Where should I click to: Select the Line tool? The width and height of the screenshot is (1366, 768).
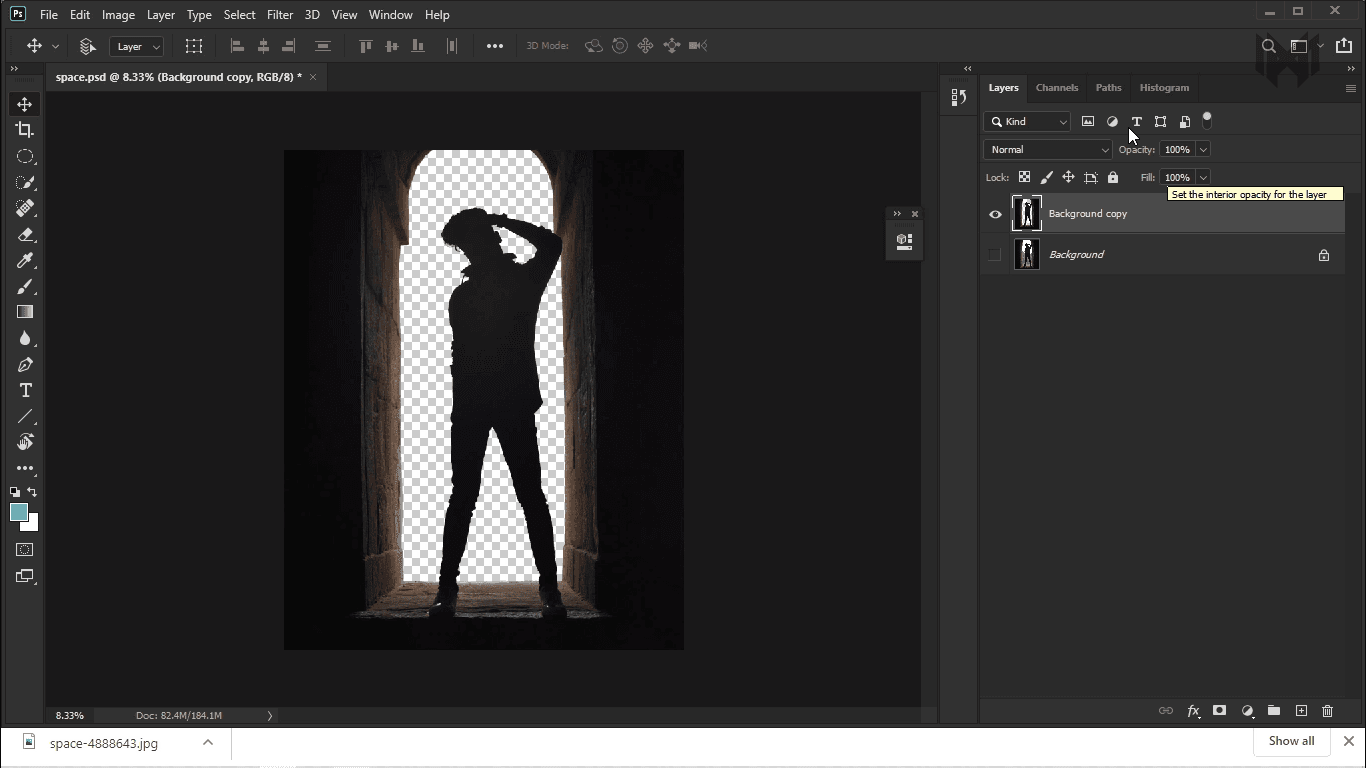25,416
